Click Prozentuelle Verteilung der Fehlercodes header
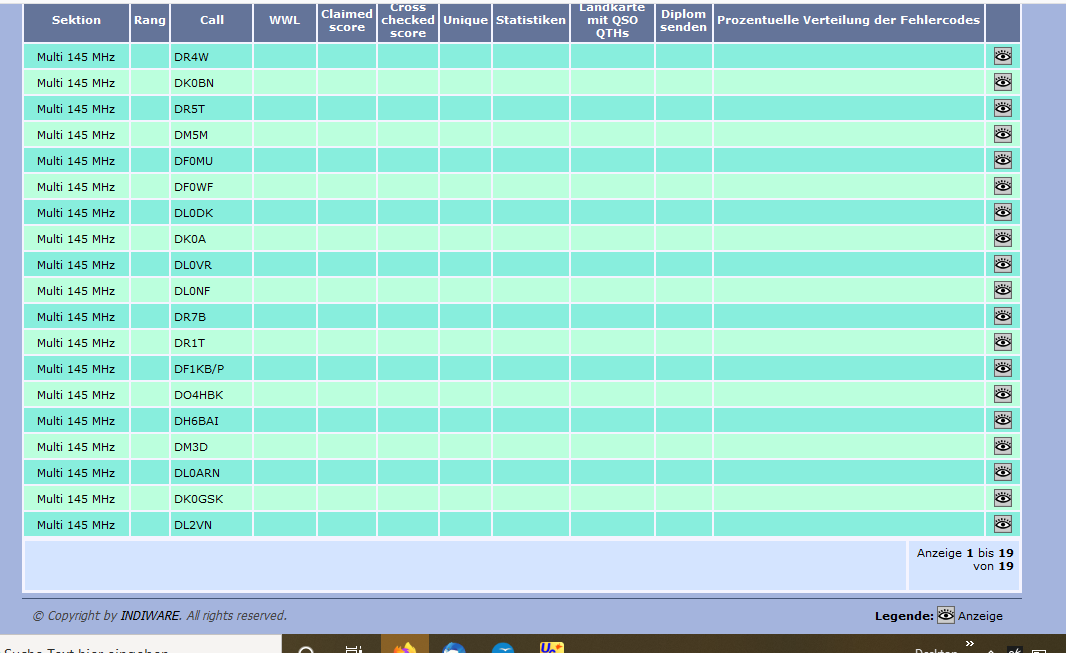This screenshot has height=653, width=1066. (x=848, y=20)
